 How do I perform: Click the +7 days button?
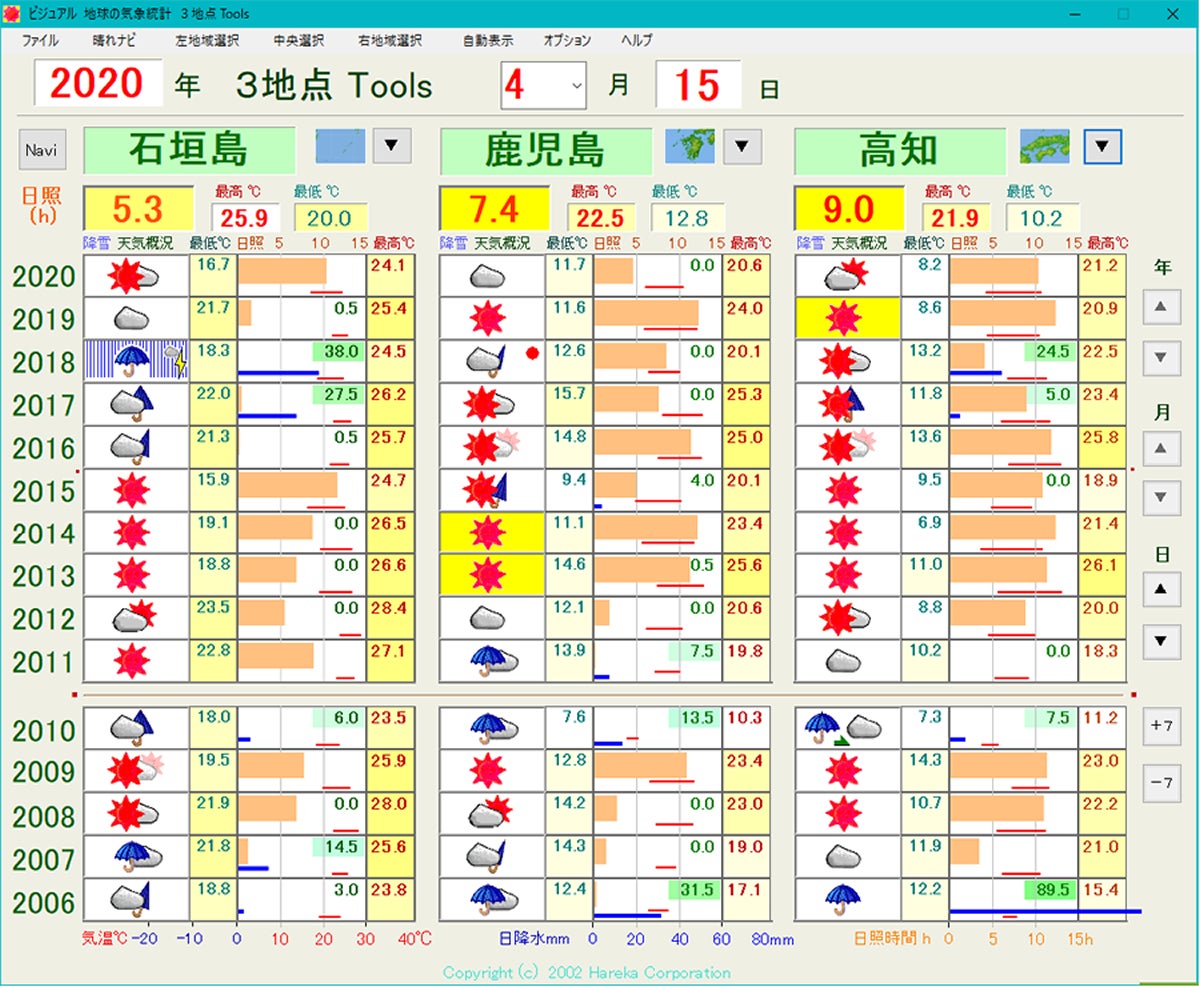(1161, 726)
